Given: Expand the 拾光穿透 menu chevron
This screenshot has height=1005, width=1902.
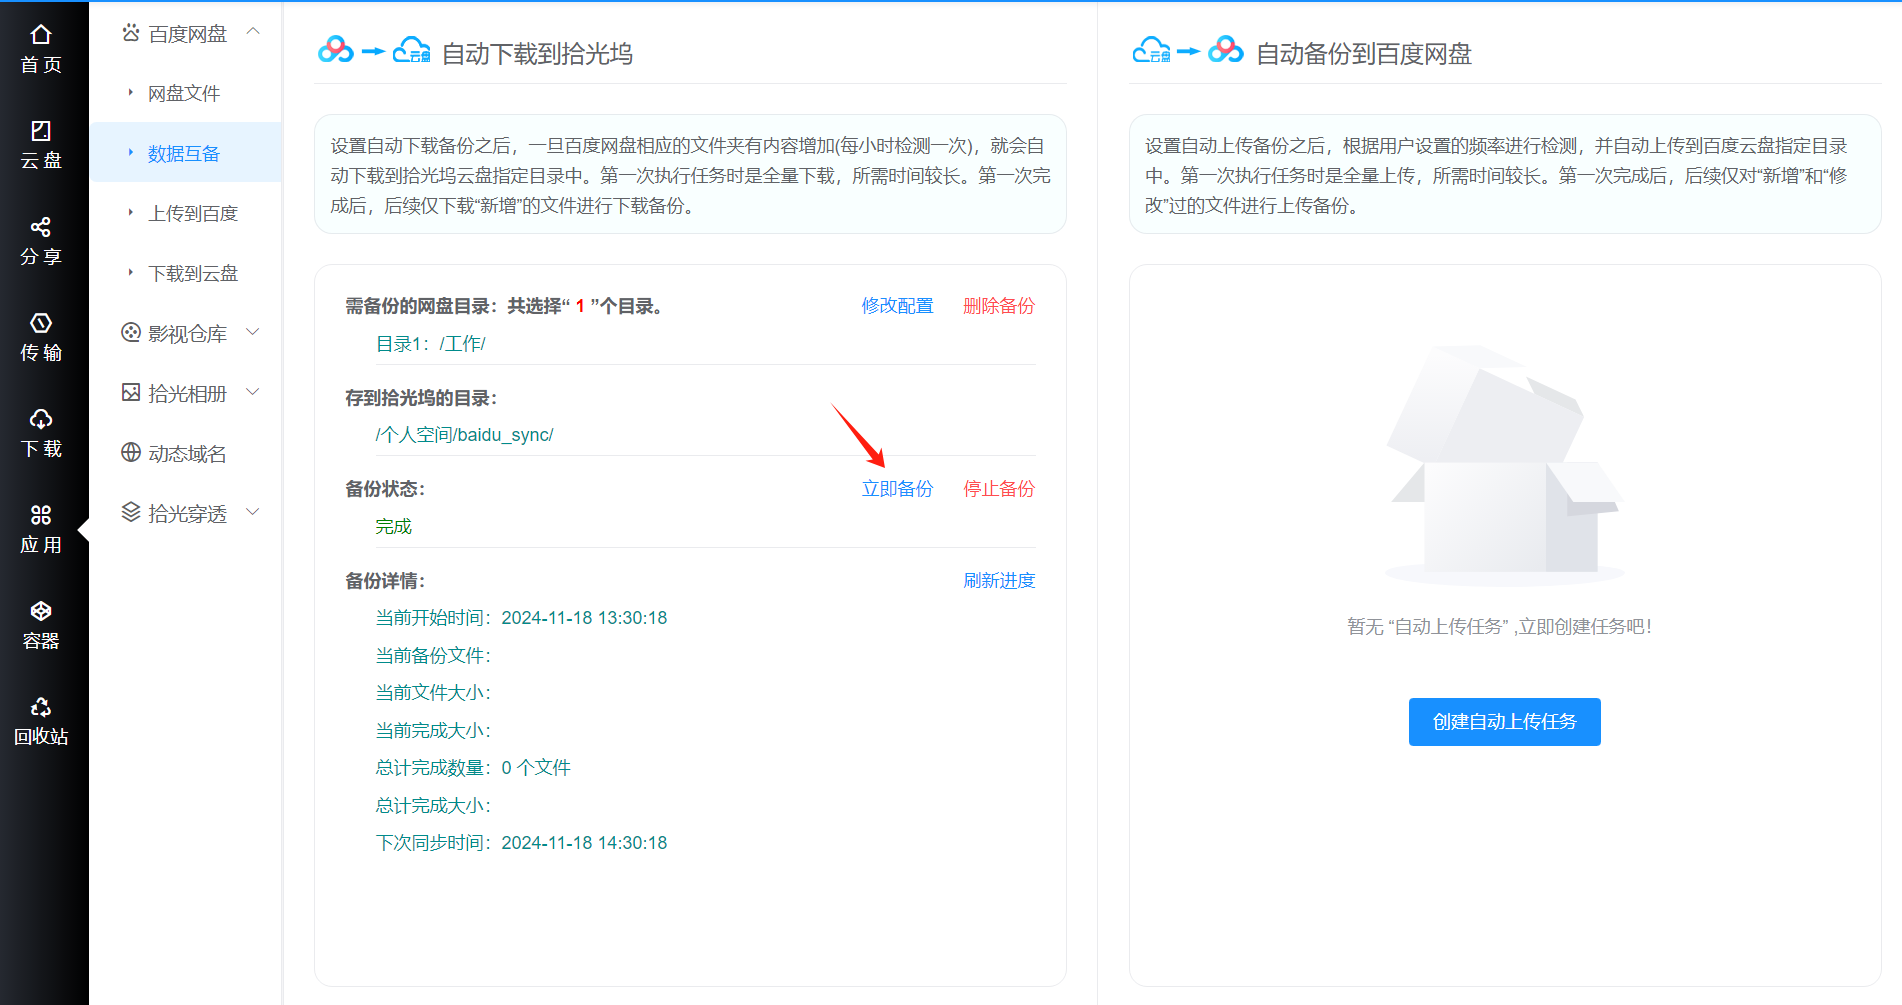Looking at the screenshot, I should point(253,512).
